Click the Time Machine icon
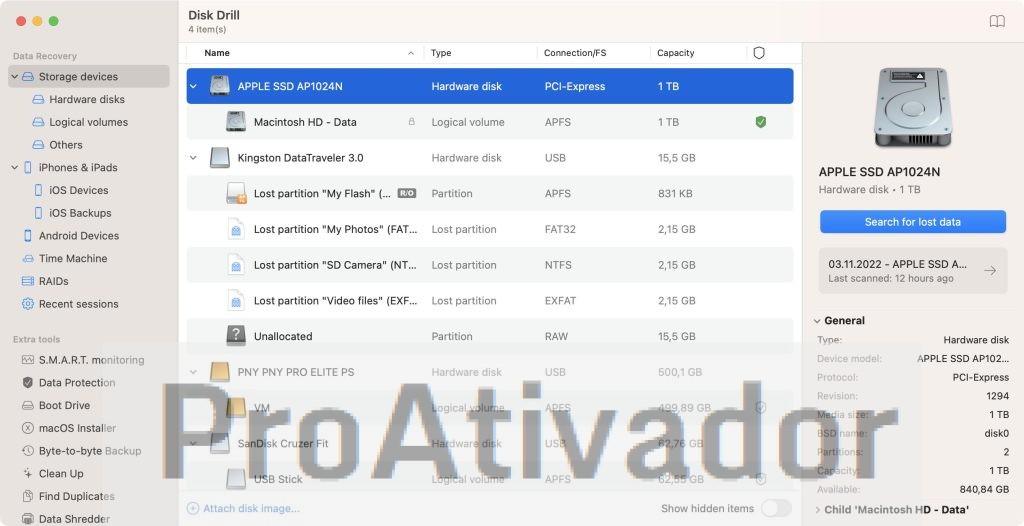 click(x=27, y=259)
